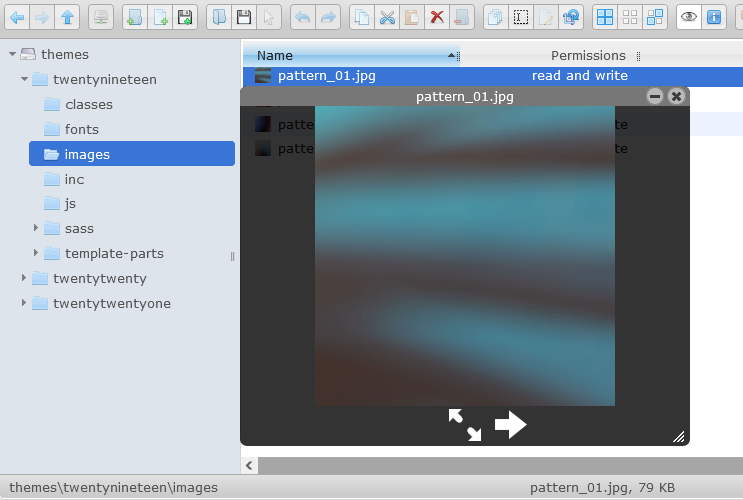Click the horizontal scrollbar of file list
Screen dimensions: 743x500
pos(500,466)
